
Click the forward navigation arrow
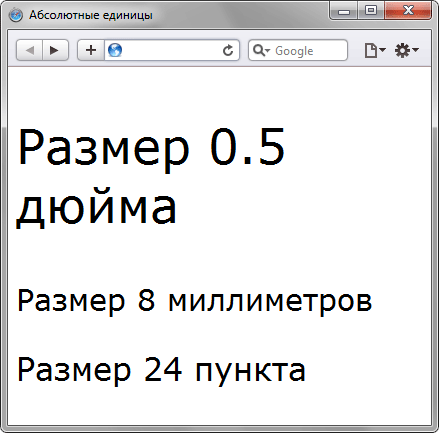(x=55, y=50)
